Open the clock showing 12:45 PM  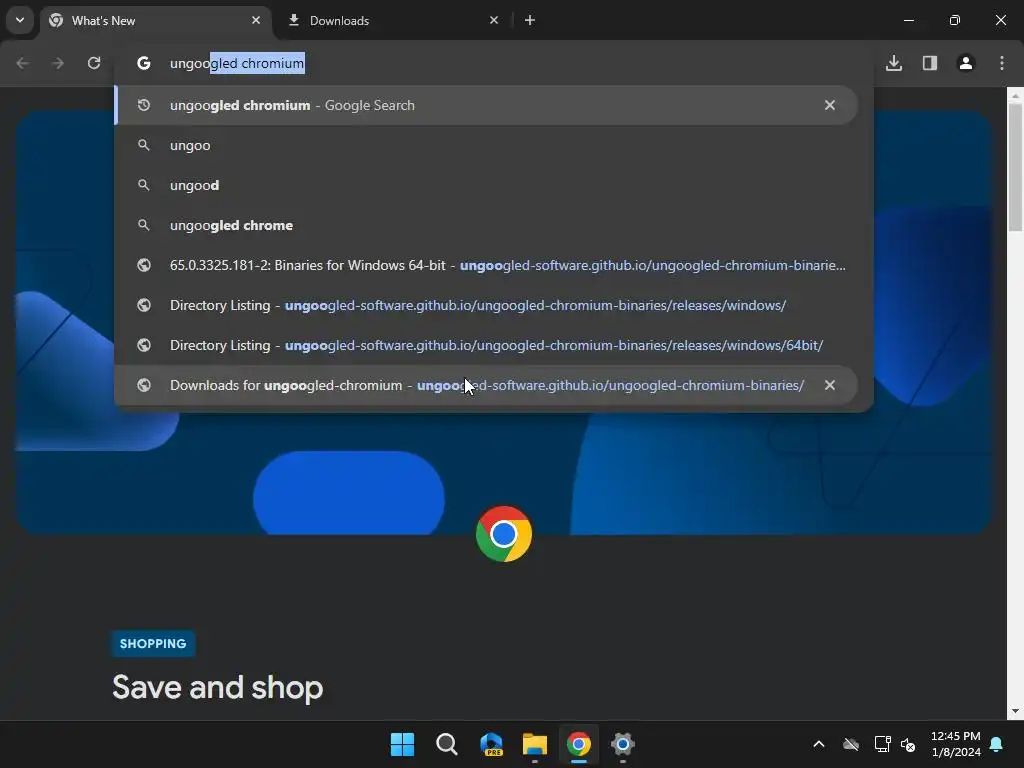(x=955, y=744)
